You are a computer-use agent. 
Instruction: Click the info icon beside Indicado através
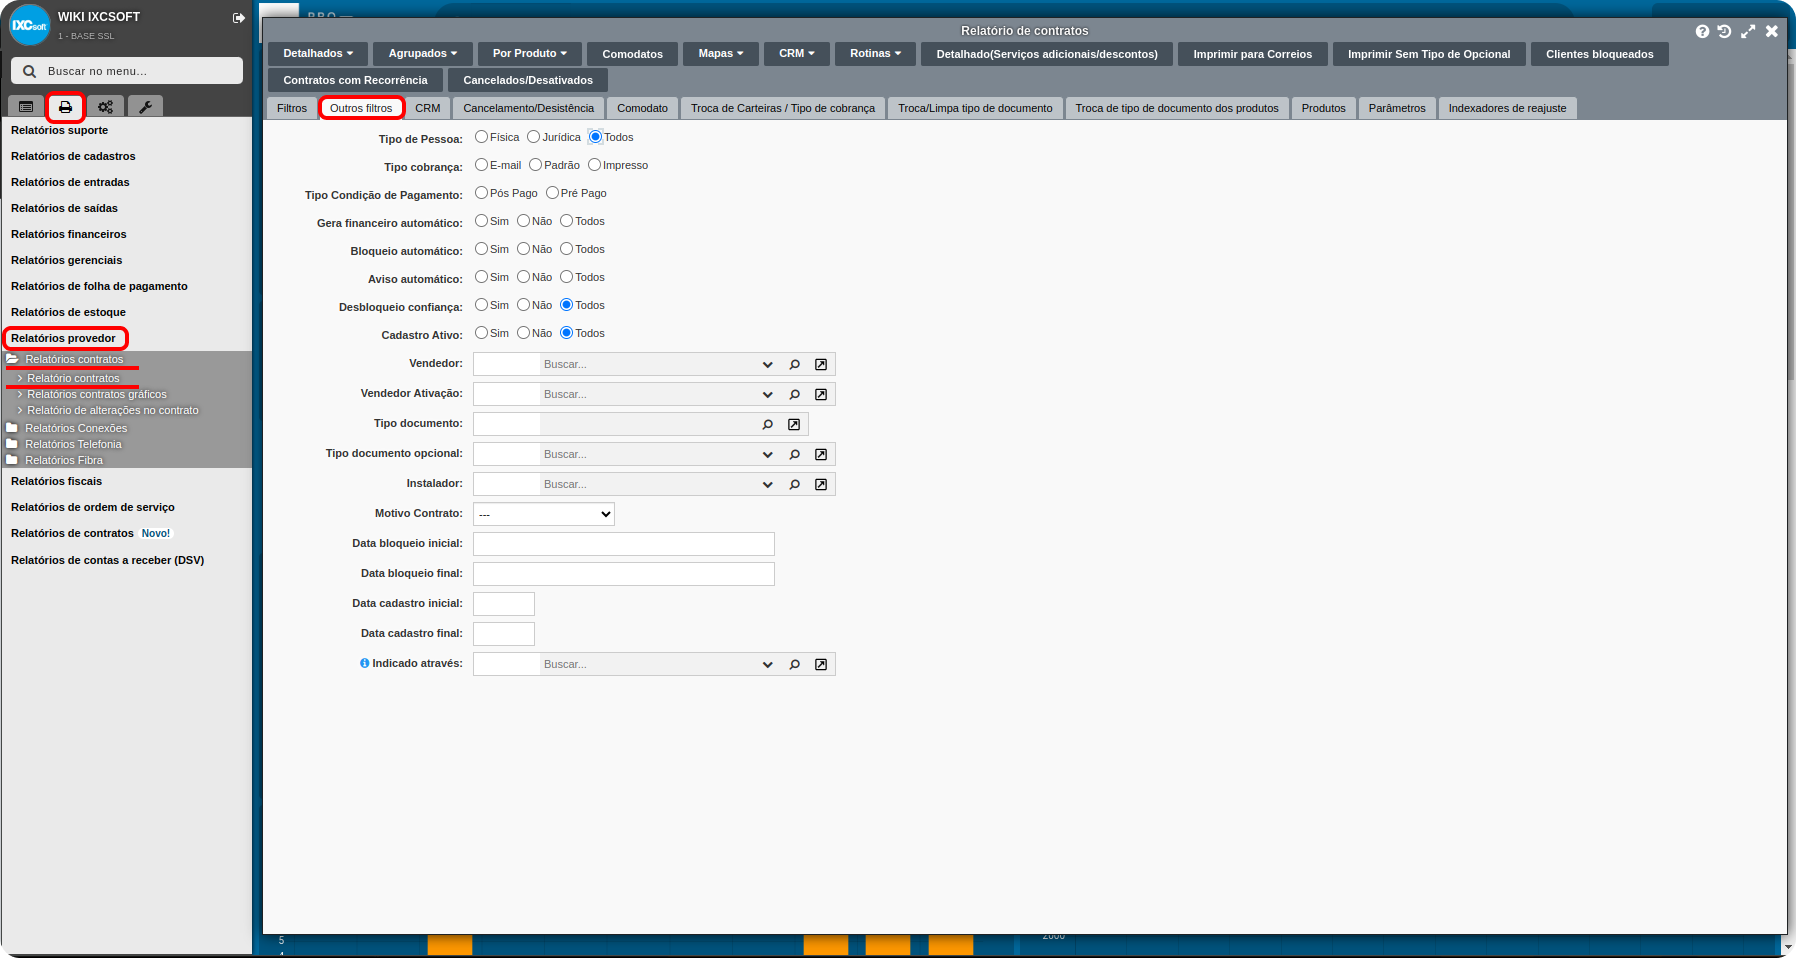point(365,663)
